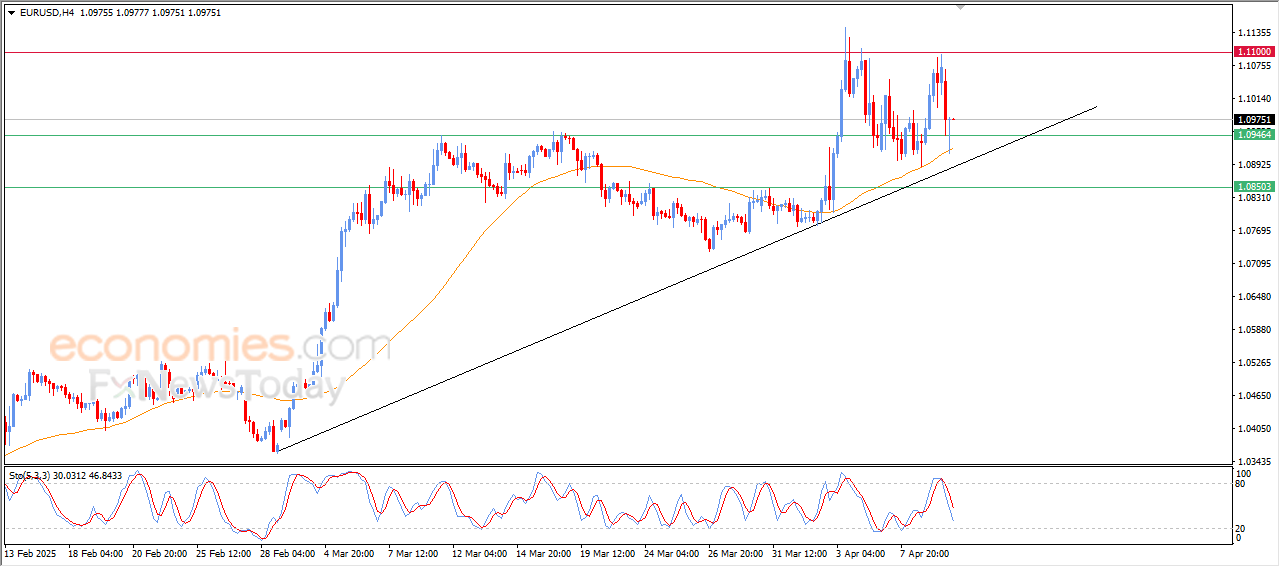Click the 3 Apr 04:00 time label
The width and height of the screenshot is (1280, 567).
coord(862,552)
